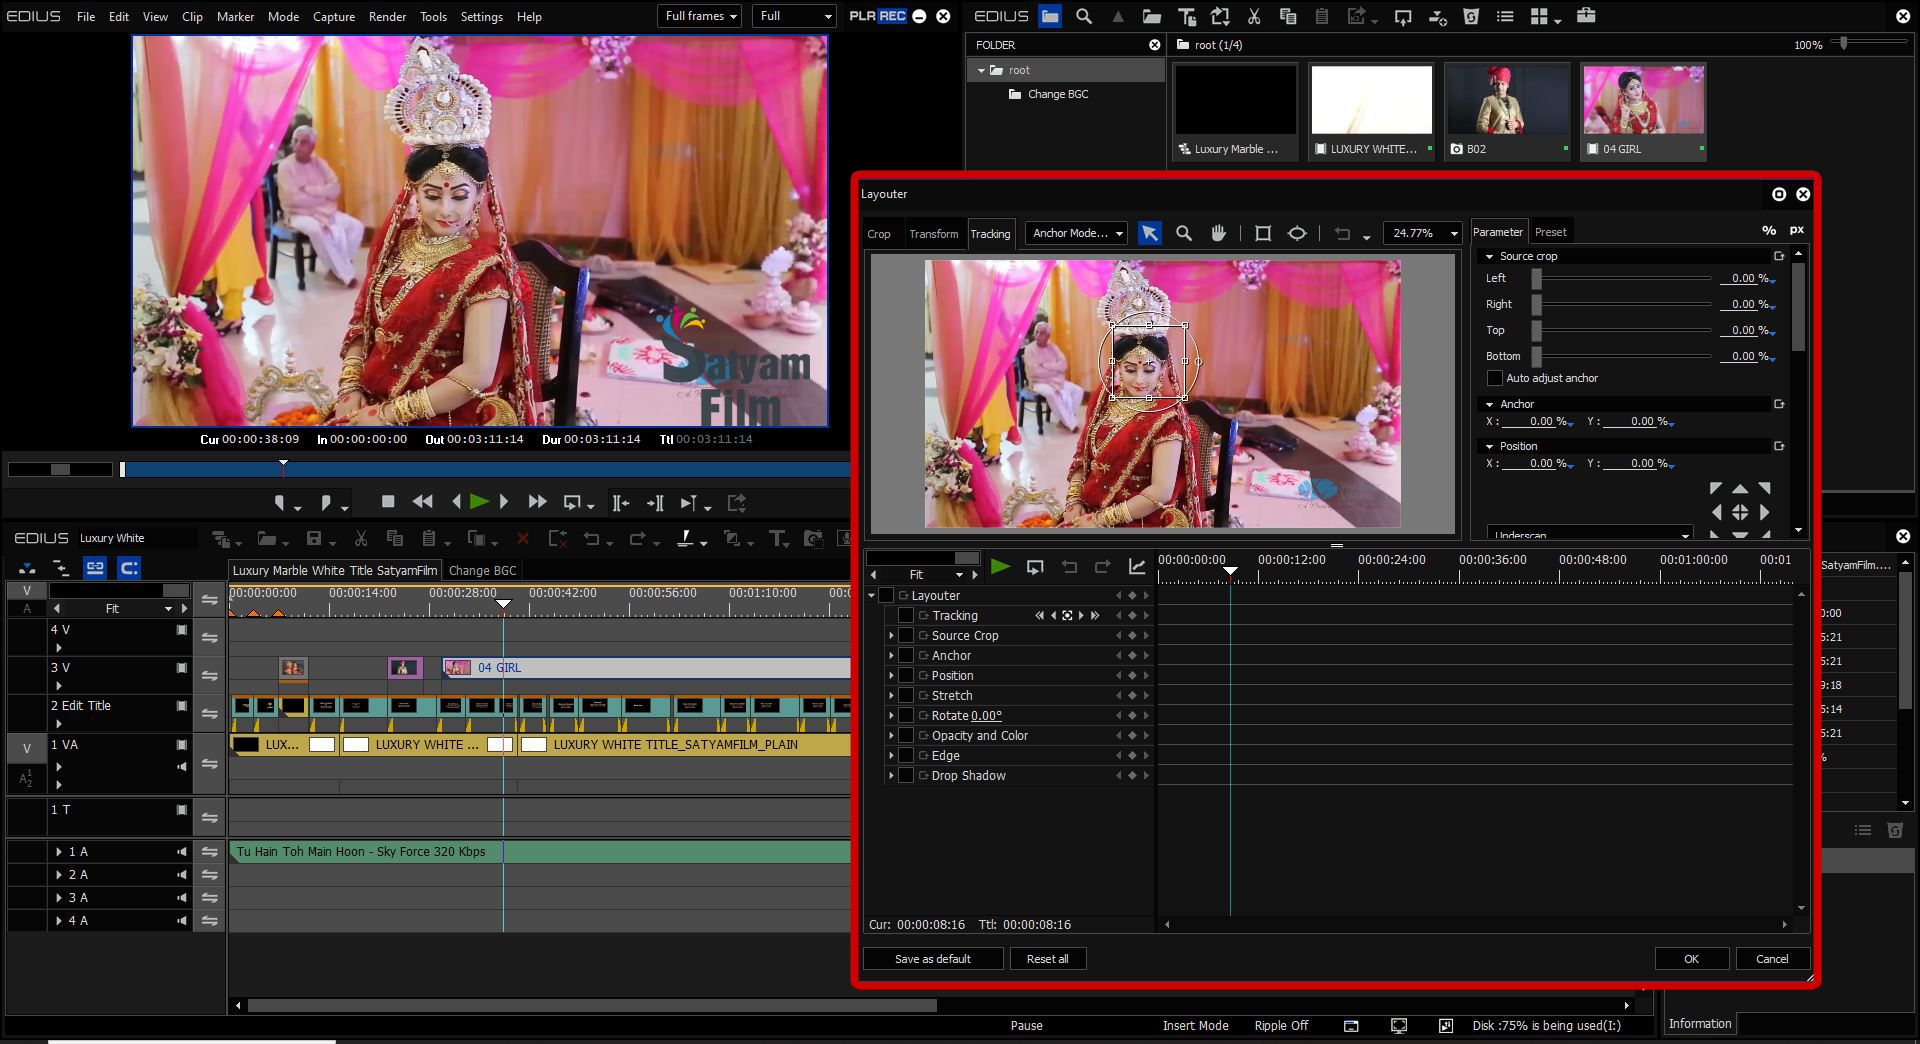The image size is (1920, 1044).
Task: Open the search icon in the bin toolbar
Action: [x=1084, y=16]
